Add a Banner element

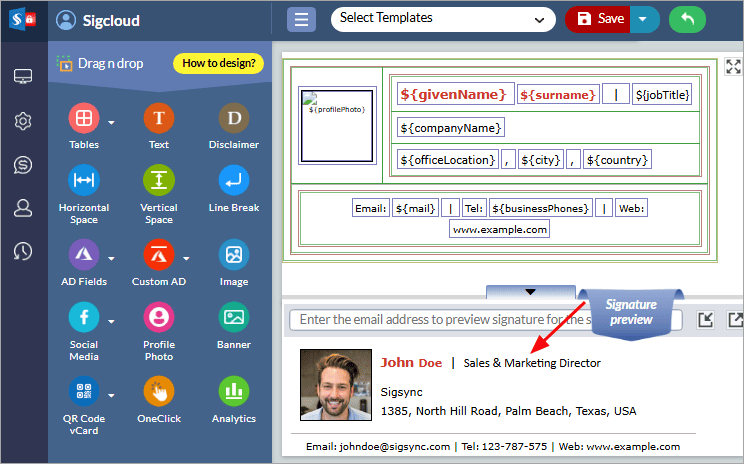[x=234, y=317]
